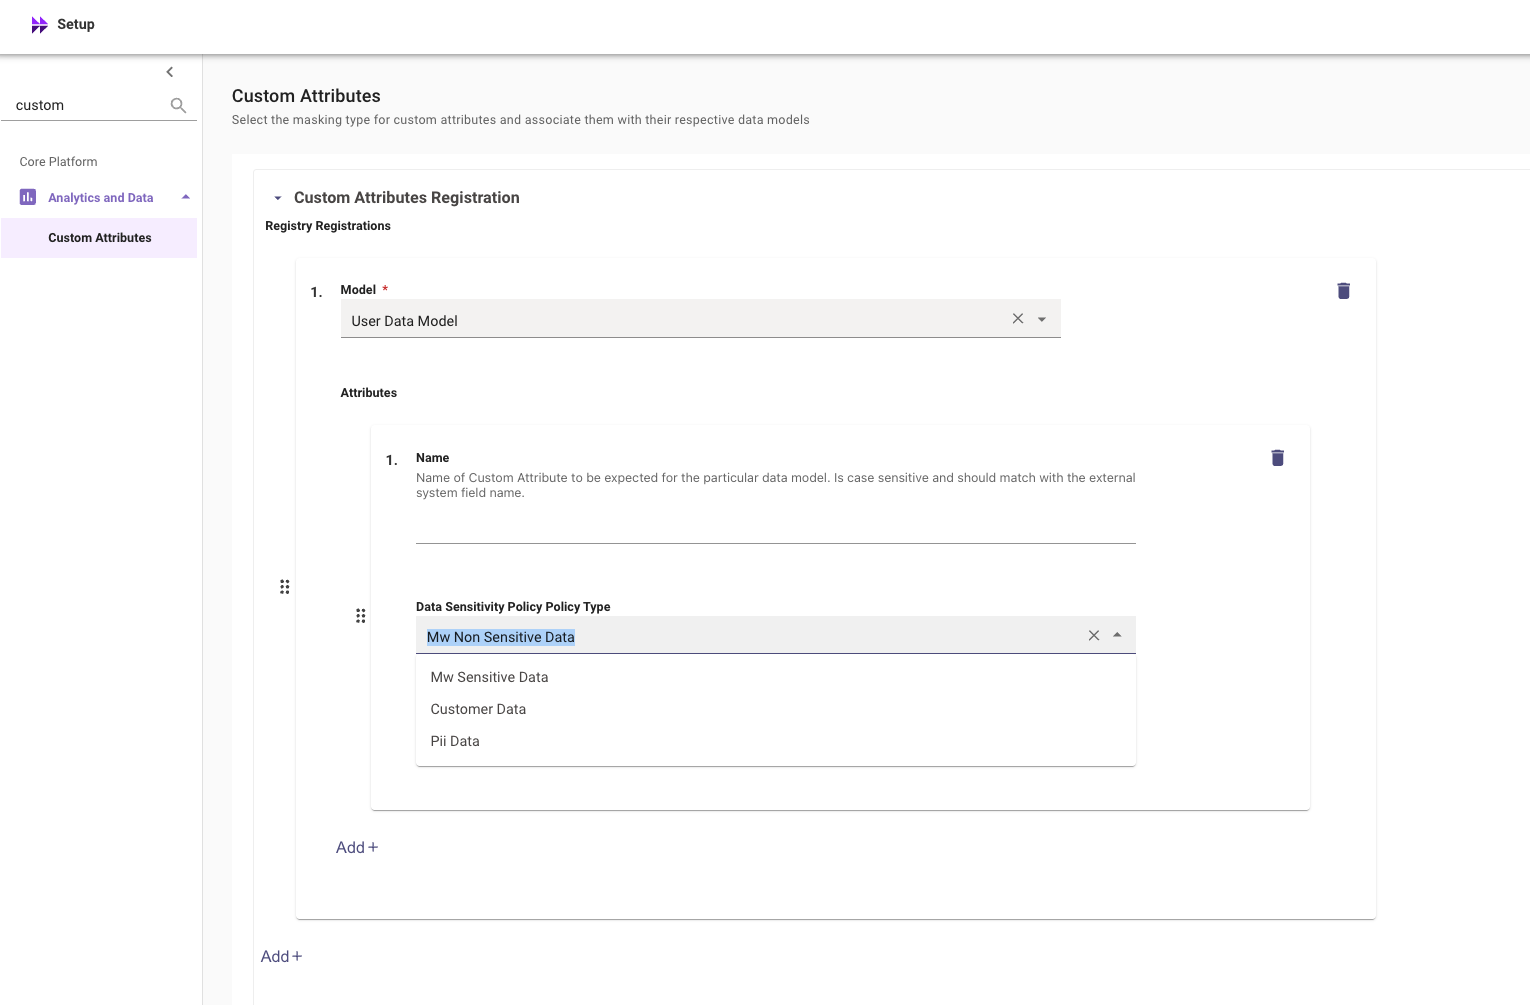Viewport: 1530px width, 1005px height.
Task: Click the Setup title text
Action: click(x=76, y=24)
